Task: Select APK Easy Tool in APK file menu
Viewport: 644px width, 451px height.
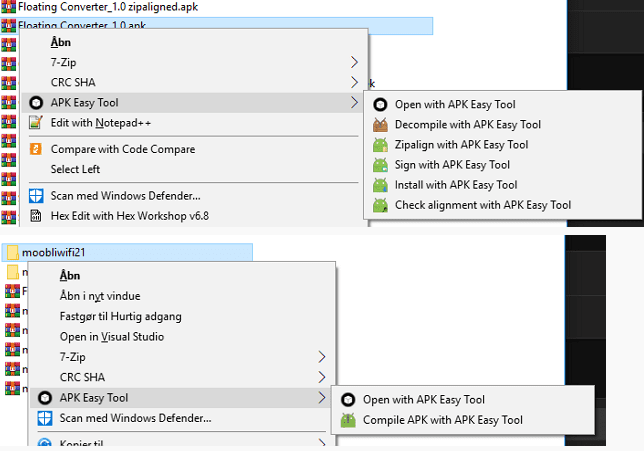Action: pos(194,103)
